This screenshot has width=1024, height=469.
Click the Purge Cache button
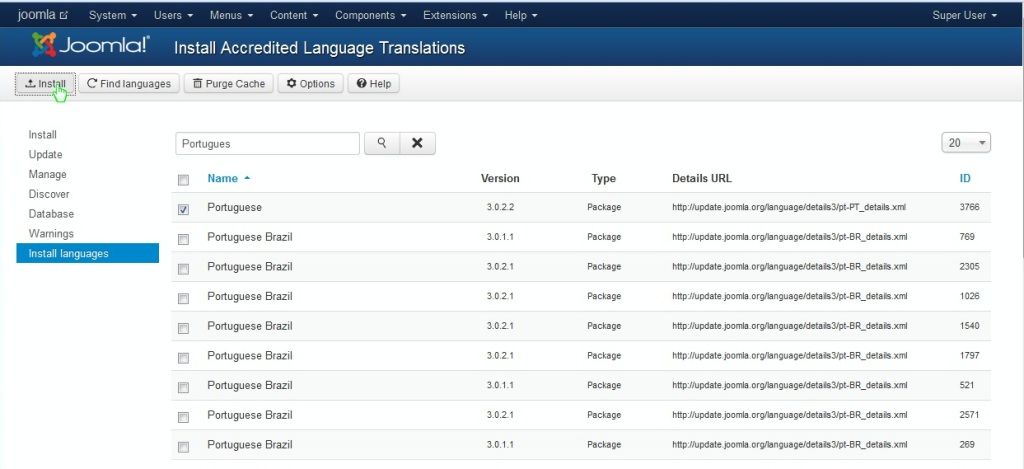229,84
